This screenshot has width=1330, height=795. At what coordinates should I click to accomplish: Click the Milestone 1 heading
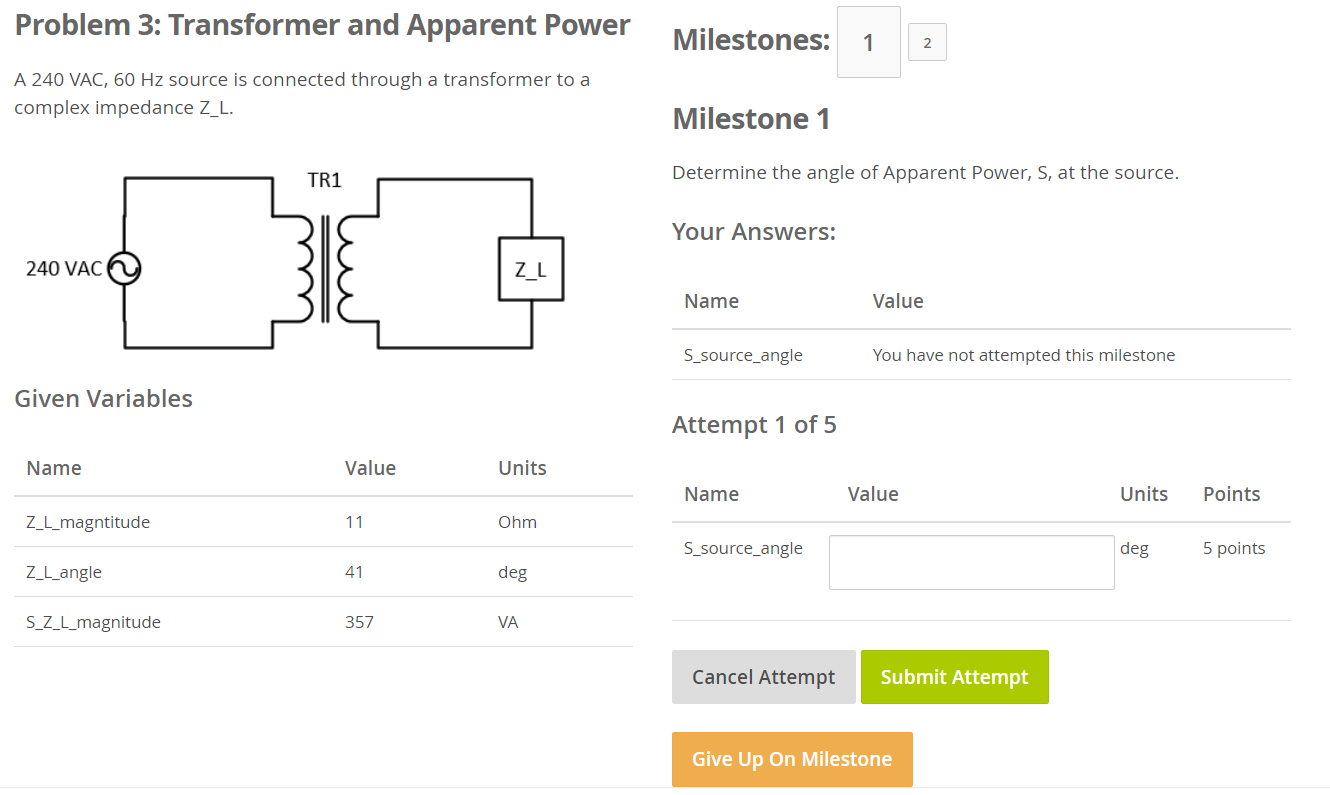751,118
